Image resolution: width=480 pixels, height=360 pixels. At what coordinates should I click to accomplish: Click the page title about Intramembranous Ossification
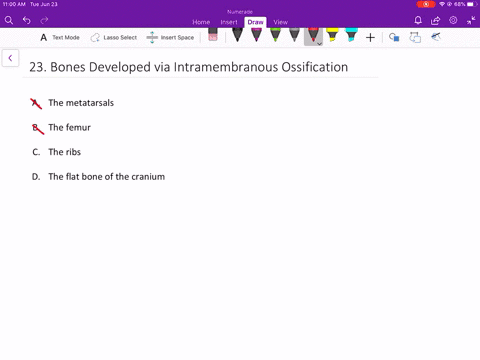[x=189, y=67]
